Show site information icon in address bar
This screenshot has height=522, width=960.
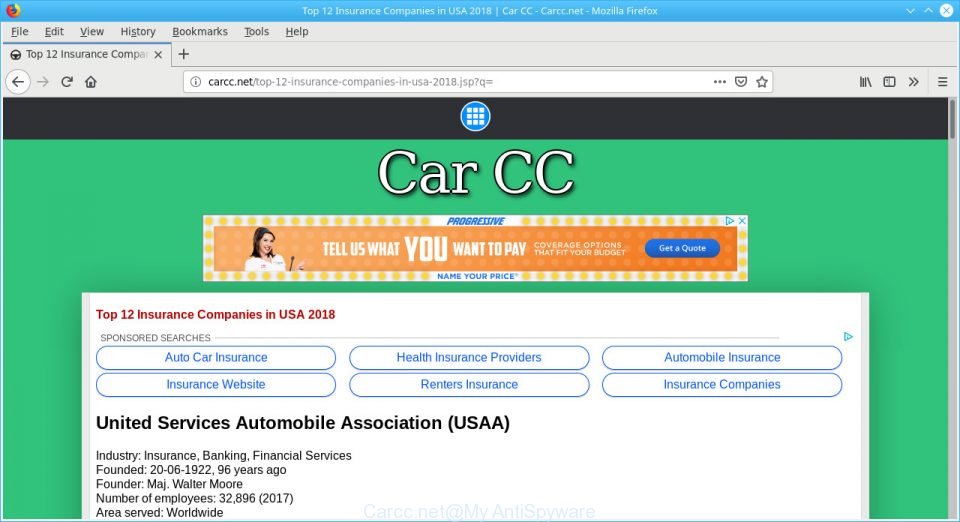(195, 81)
